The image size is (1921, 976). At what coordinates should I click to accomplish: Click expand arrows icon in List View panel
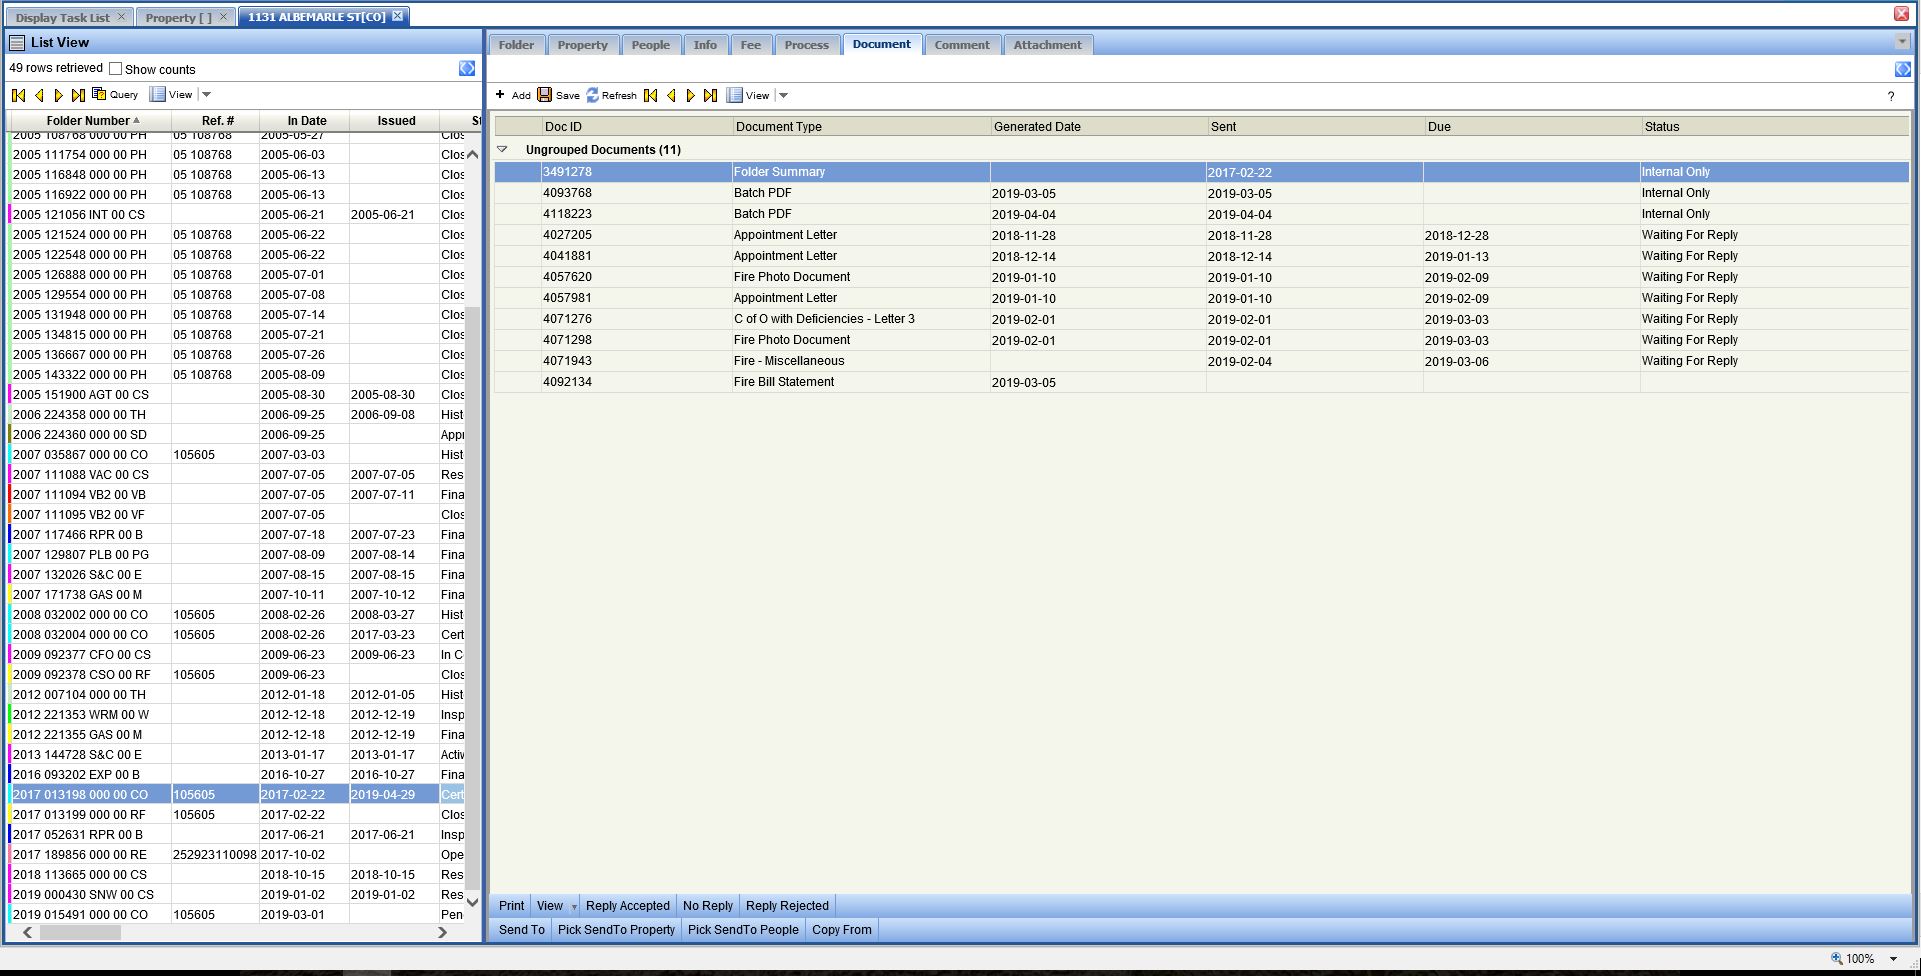(x=467, y=68)
